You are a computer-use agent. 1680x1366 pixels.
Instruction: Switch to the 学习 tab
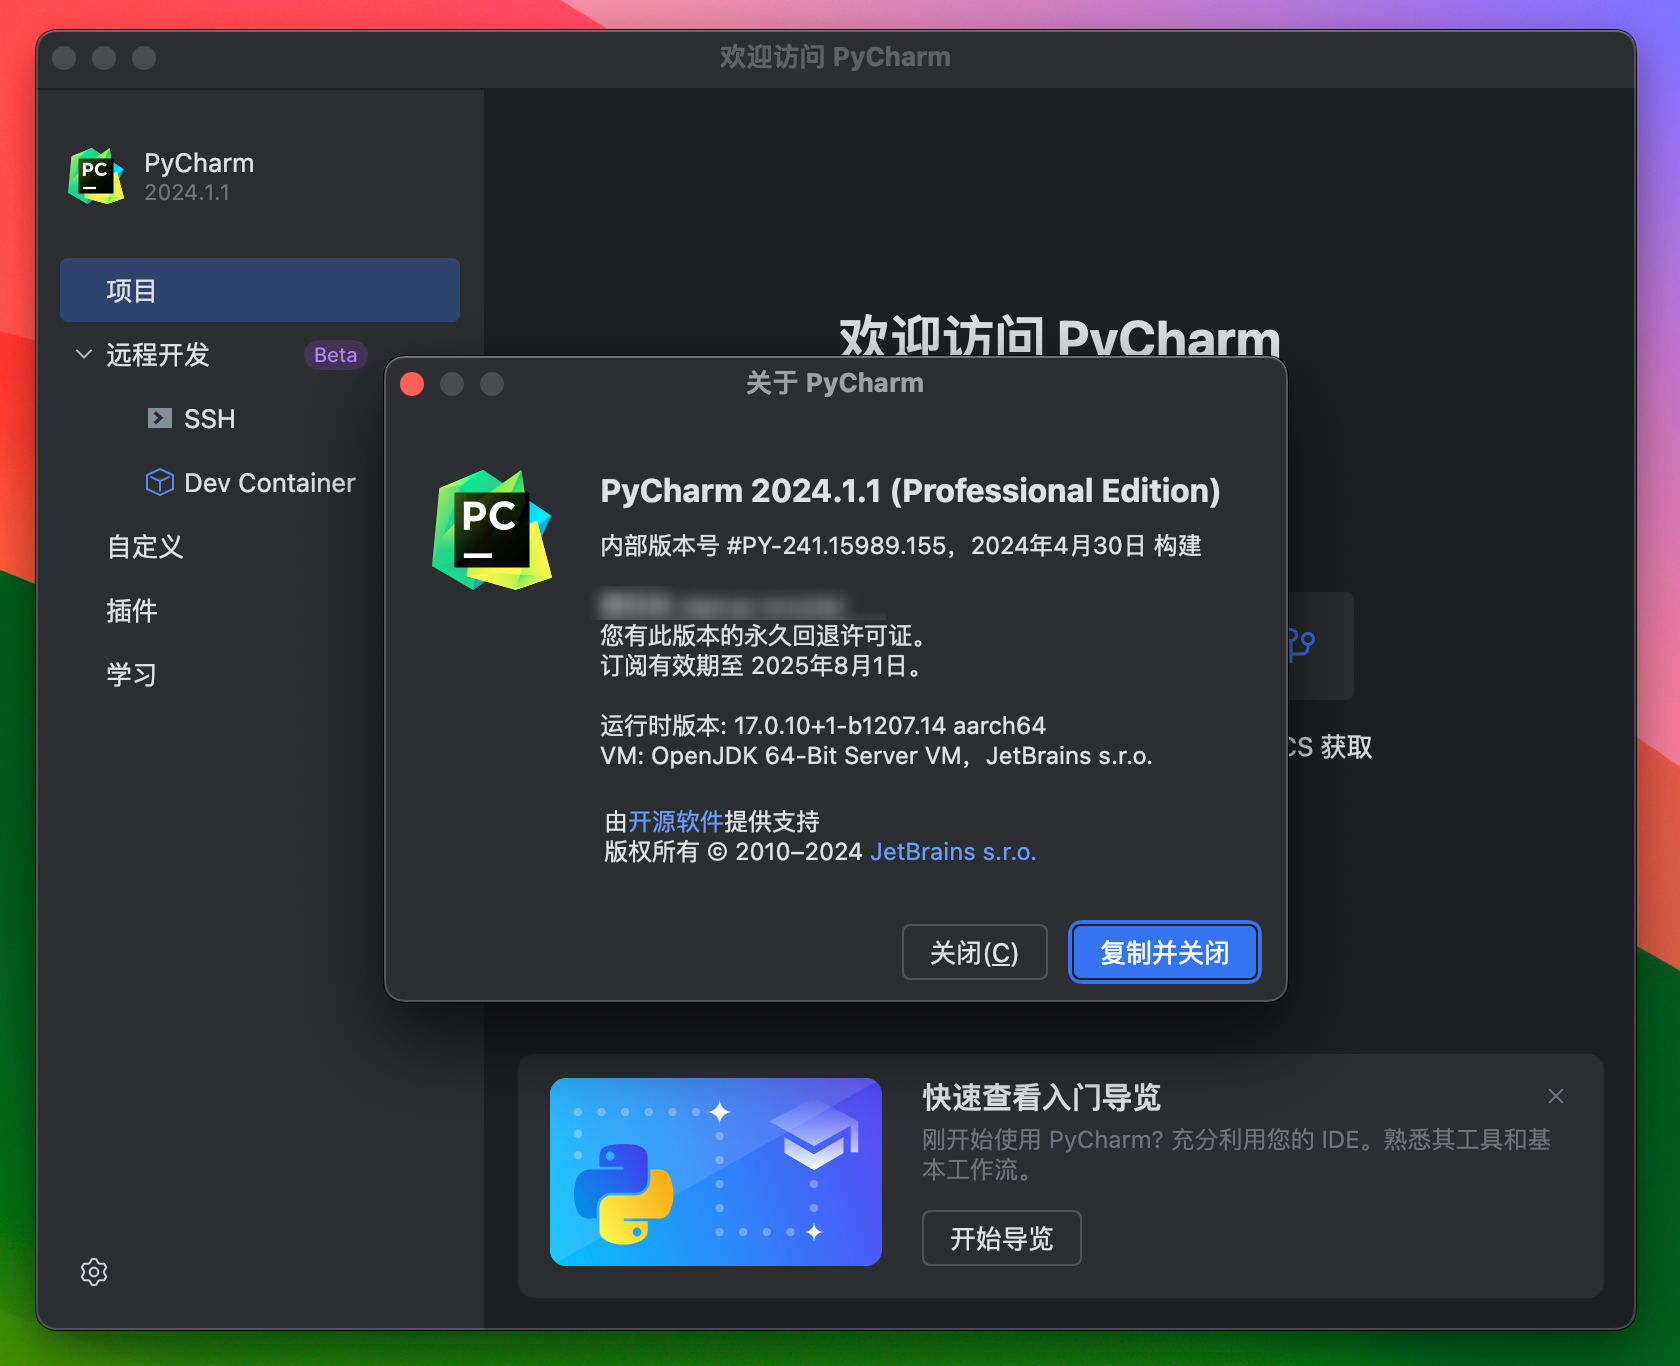click(x=132, y=674)
